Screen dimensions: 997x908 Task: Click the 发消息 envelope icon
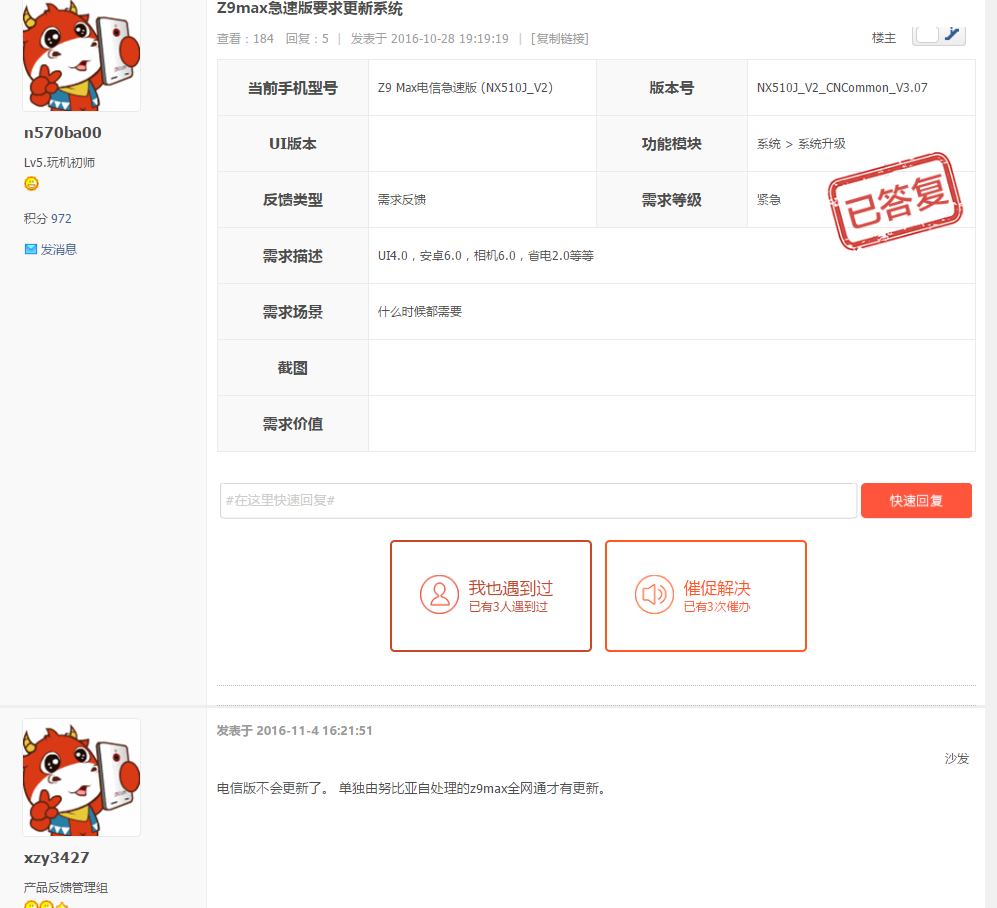click(x=31, y=249)
